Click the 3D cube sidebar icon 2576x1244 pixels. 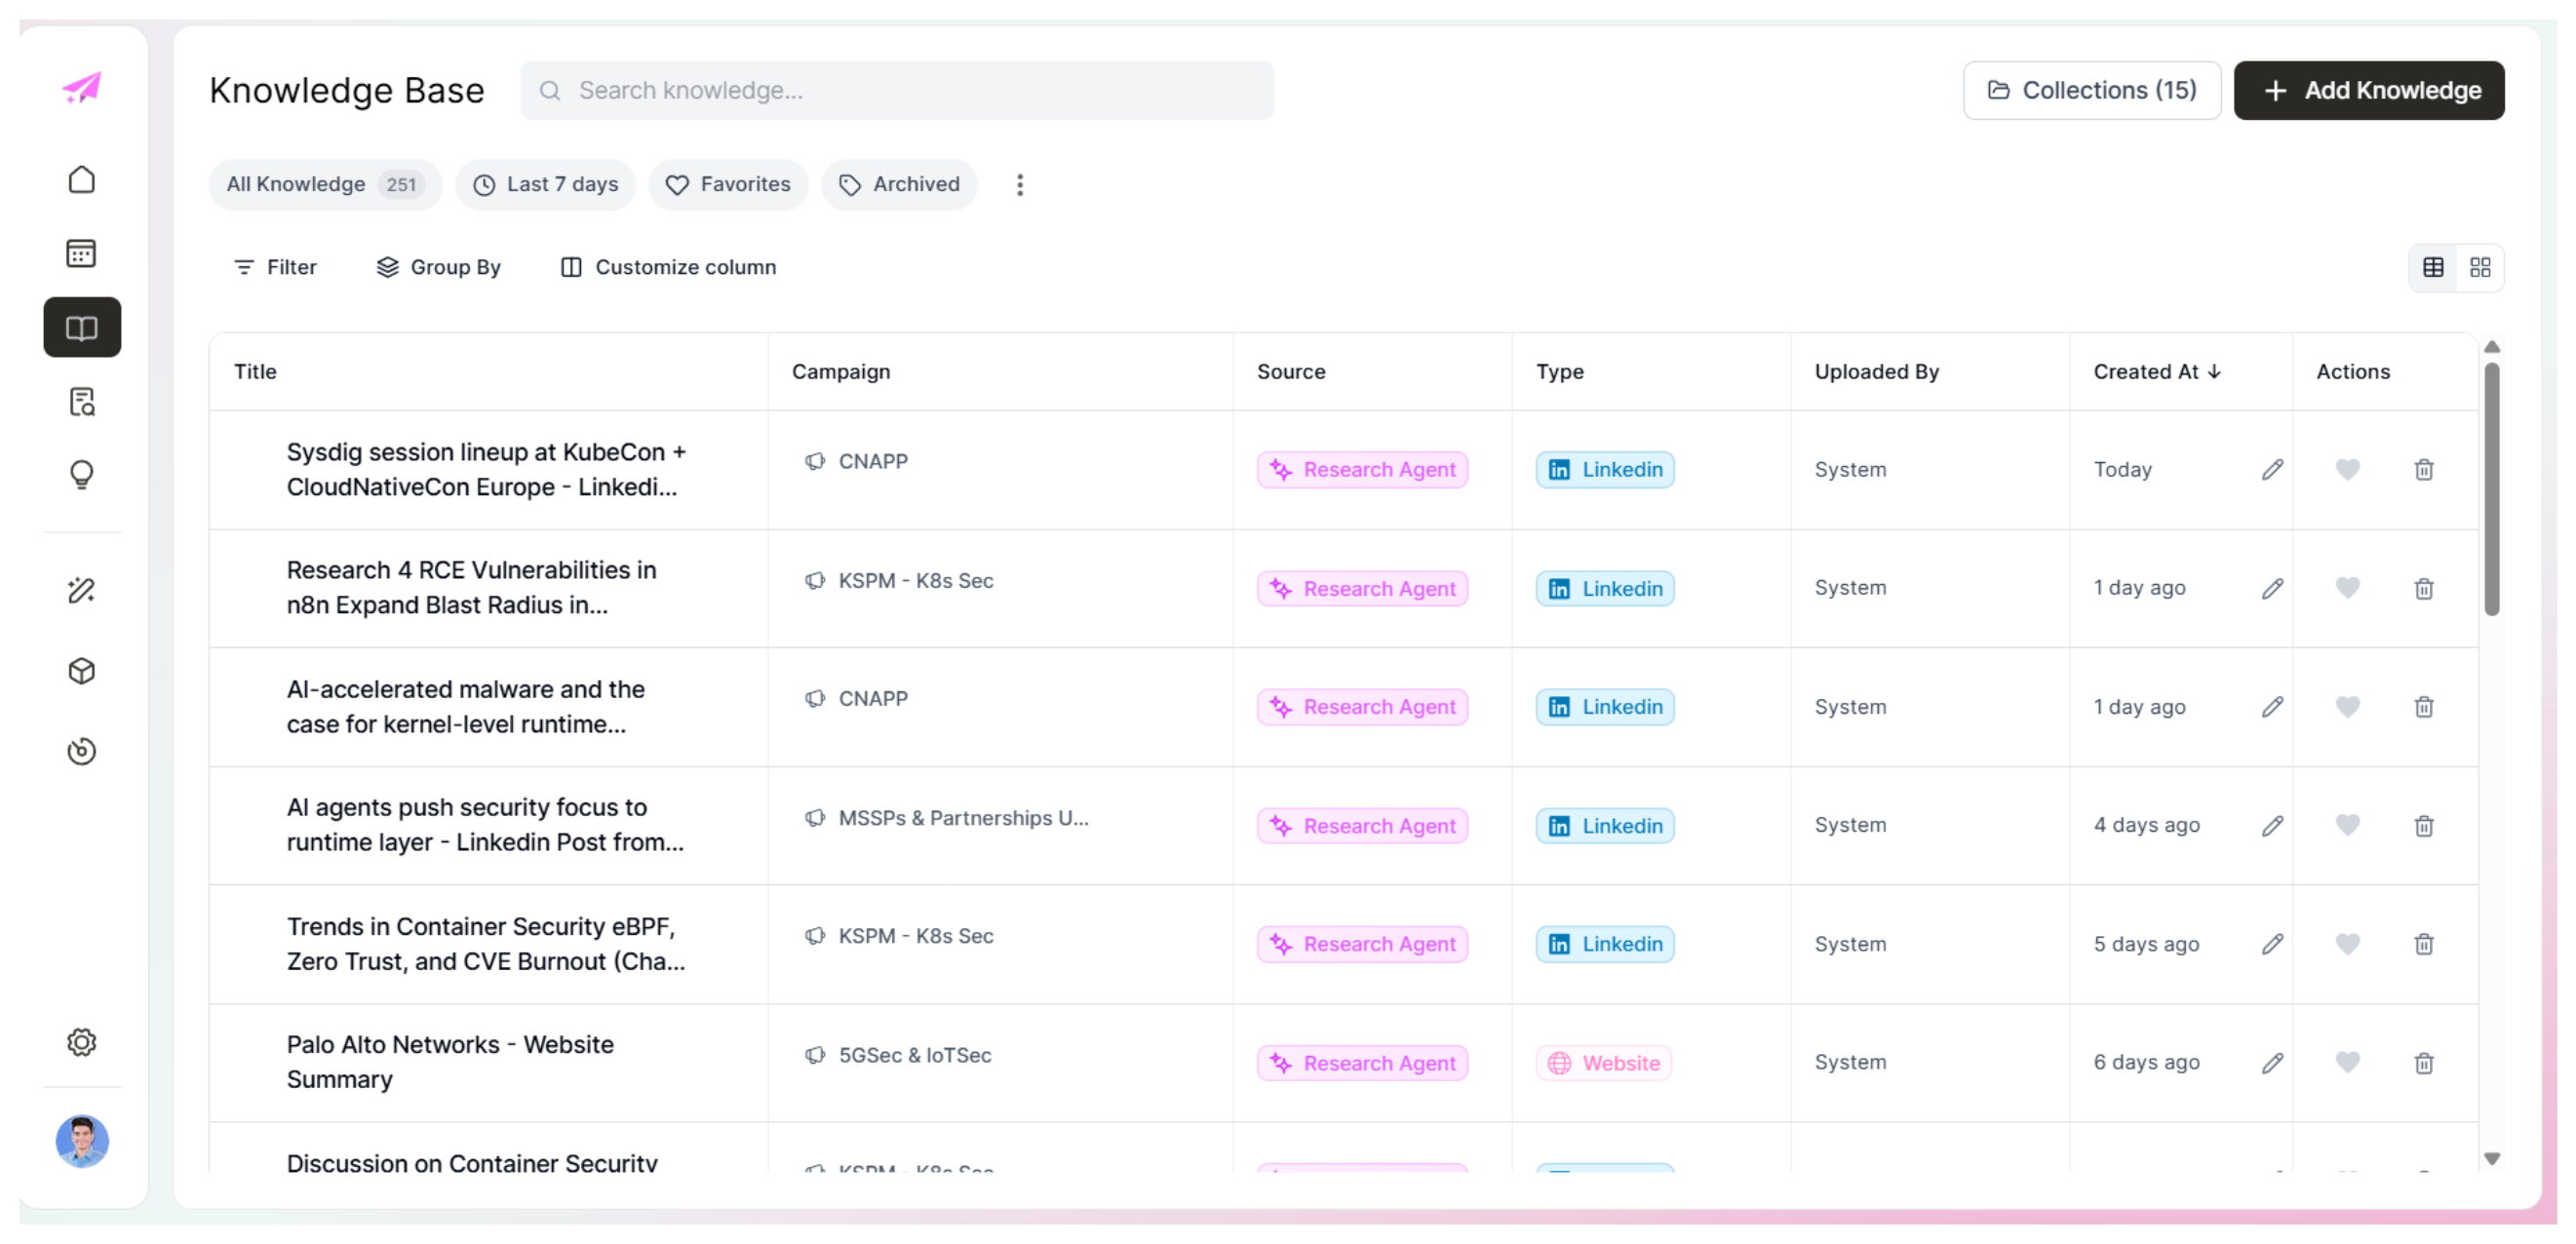pyautogui.click(x=82, y=671)
